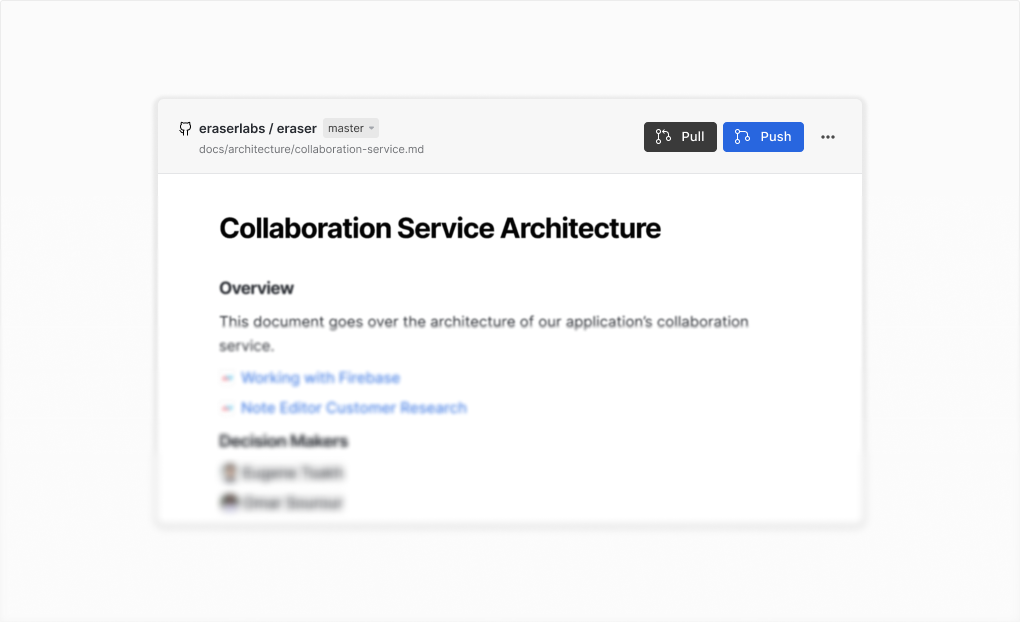Click the document icon beside Note Editor Customer Research
This screenshot has height=622, width=1020.
coord(227,408)
